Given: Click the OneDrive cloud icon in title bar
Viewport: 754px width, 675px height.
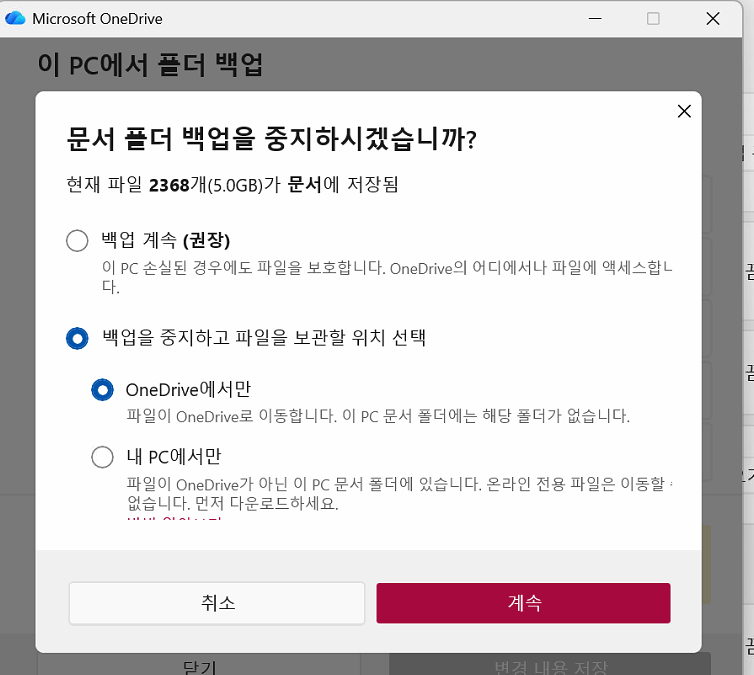Looking at the screenshot, I should pyautogui.click(x=15, y=18).
